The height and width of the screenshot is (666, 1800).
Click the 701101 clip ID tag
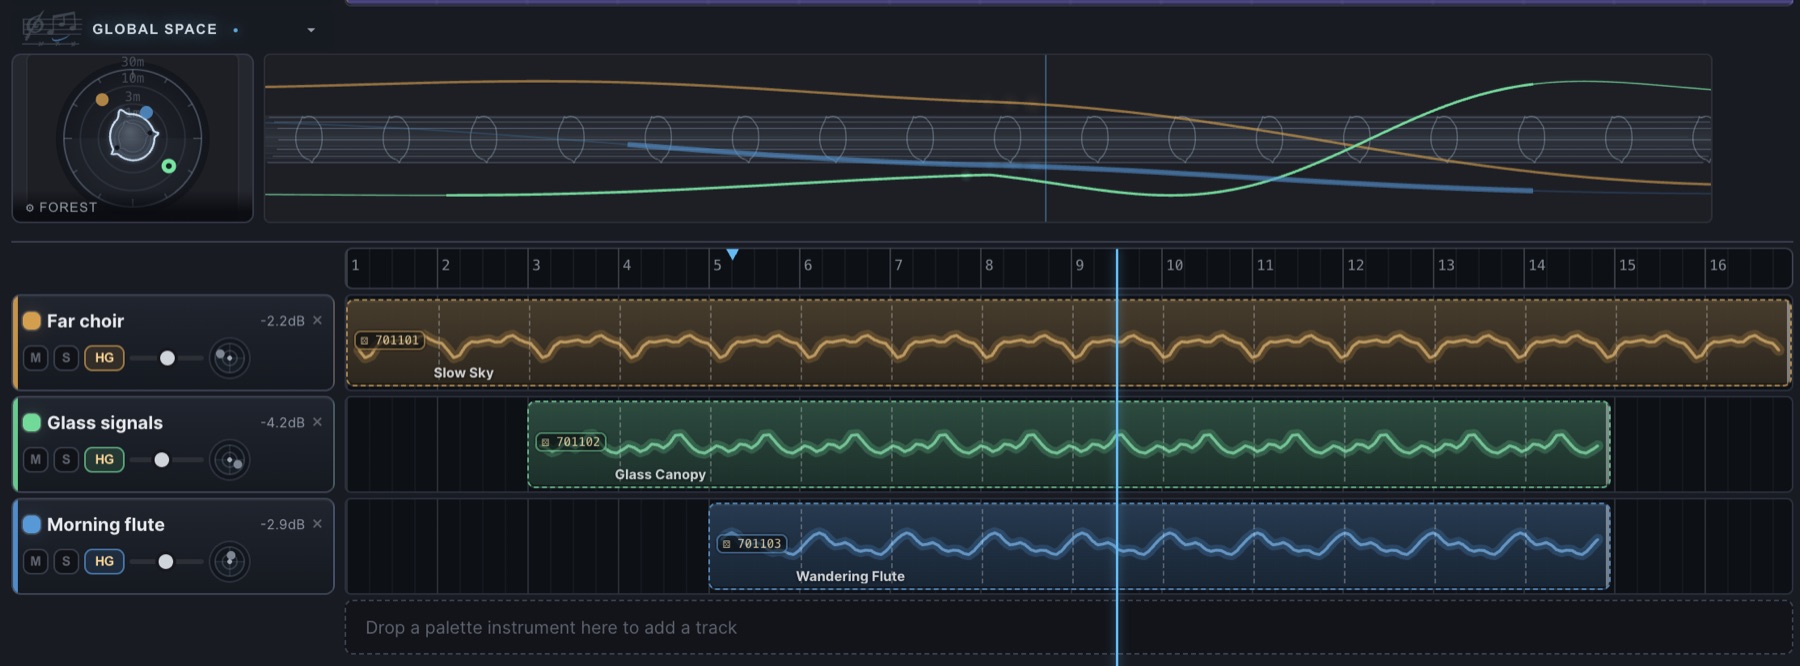[x=390, y=341]
